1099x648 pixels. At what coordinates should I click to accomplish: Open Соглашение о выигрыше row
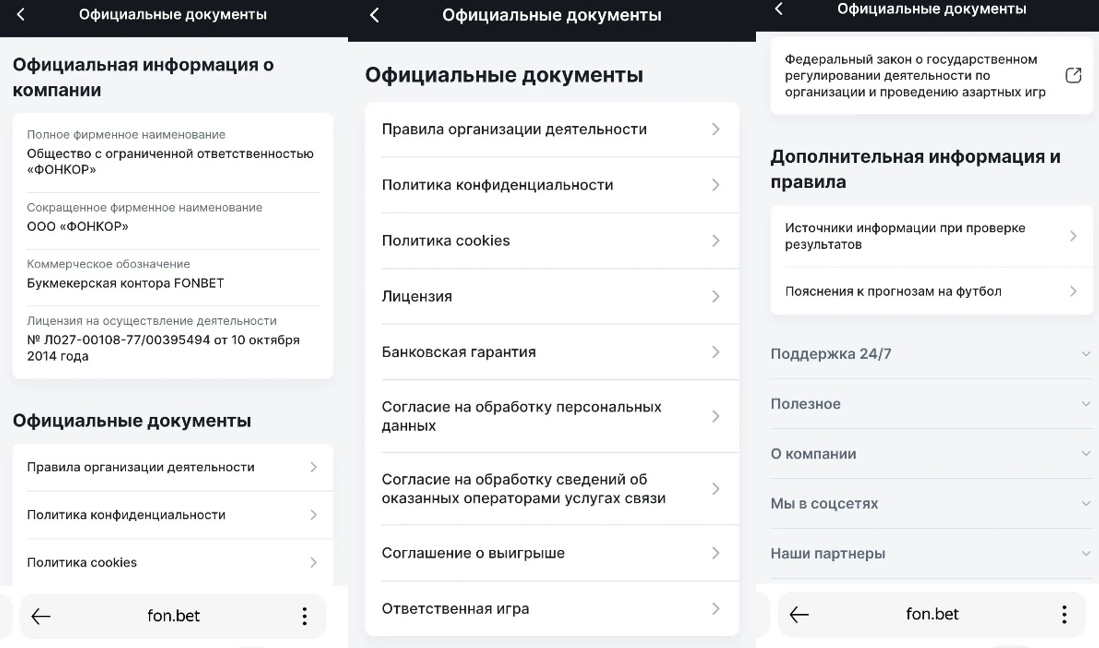tap(552, 553)
